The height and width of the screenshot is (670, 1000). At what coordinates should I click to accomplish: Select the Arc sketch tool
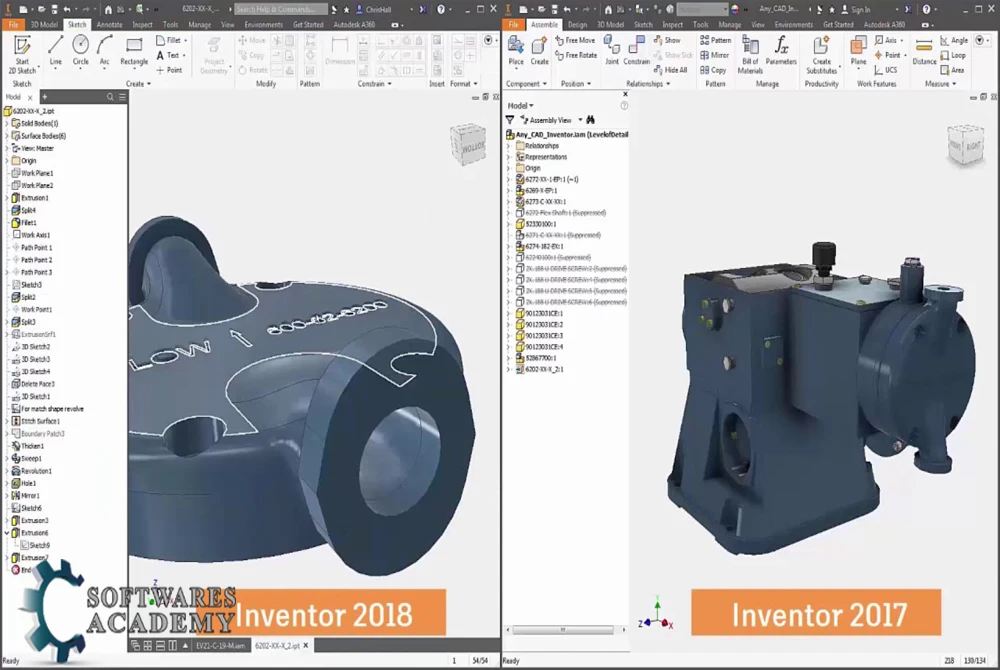(105, 51)
